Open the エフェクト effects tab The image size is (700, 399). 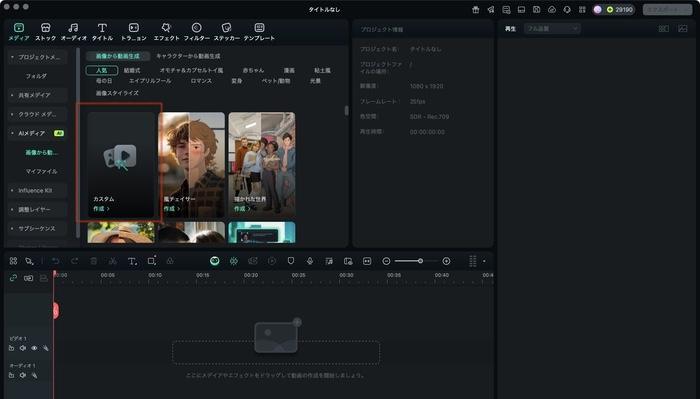[x=166, y=32]
